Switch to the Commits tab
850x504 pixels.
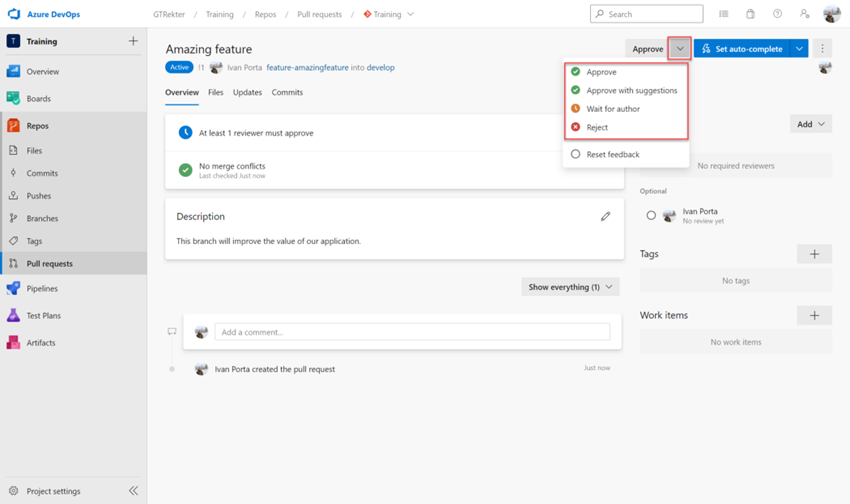coord(287,92)
